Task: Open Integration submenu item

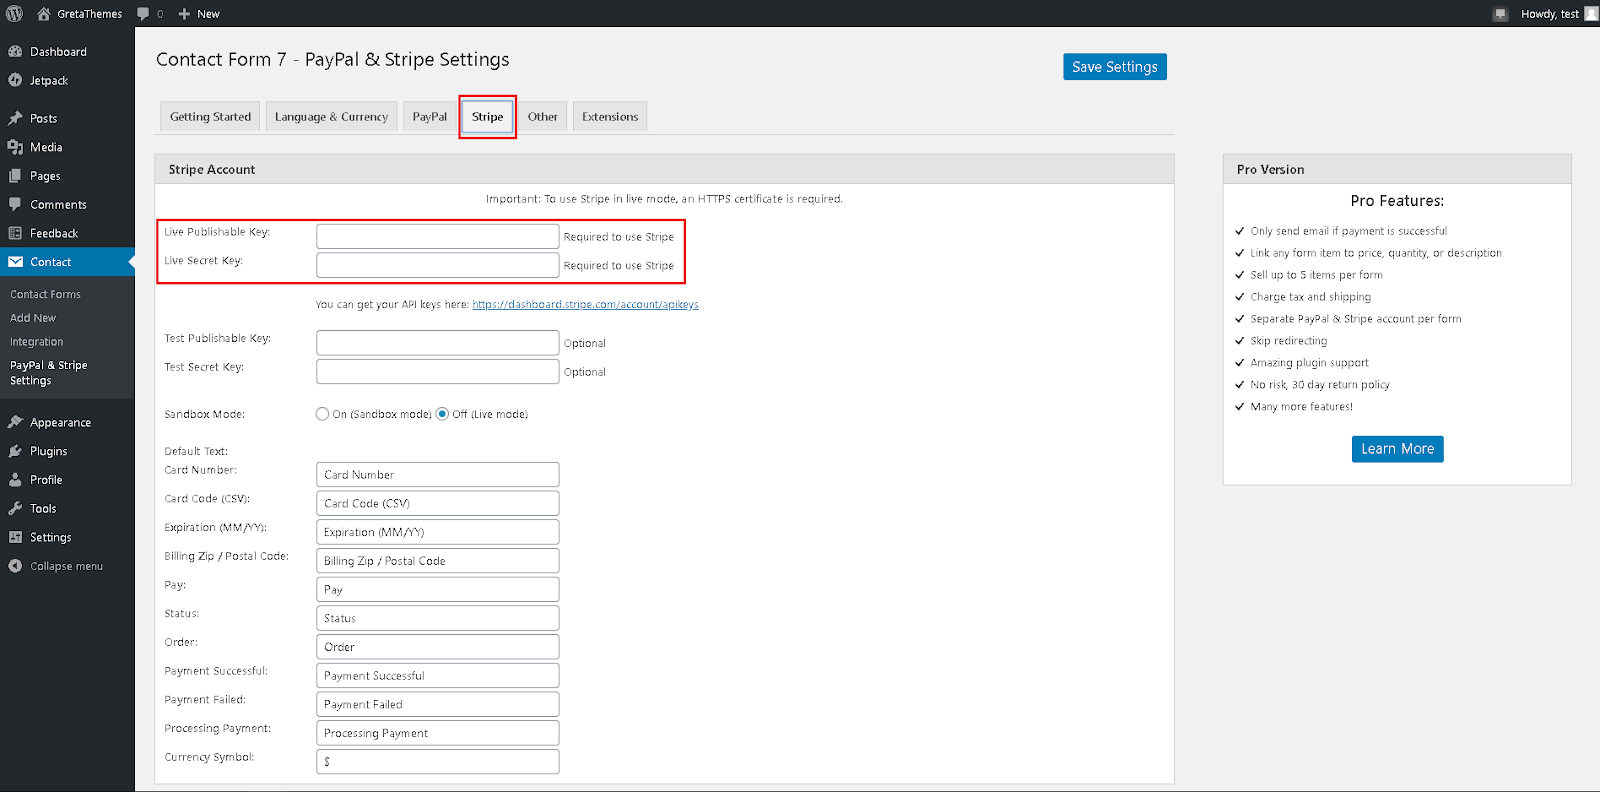Action: coord(37,342)
